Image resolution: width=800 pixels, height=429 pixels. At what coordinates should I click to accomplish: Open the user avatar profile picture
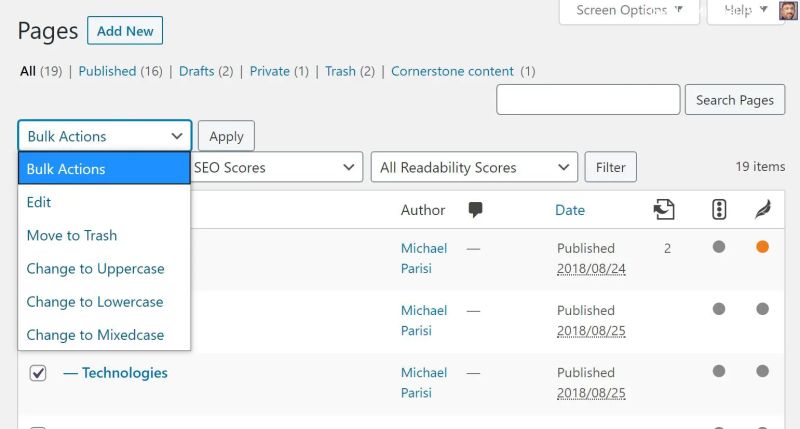(789, 10)
